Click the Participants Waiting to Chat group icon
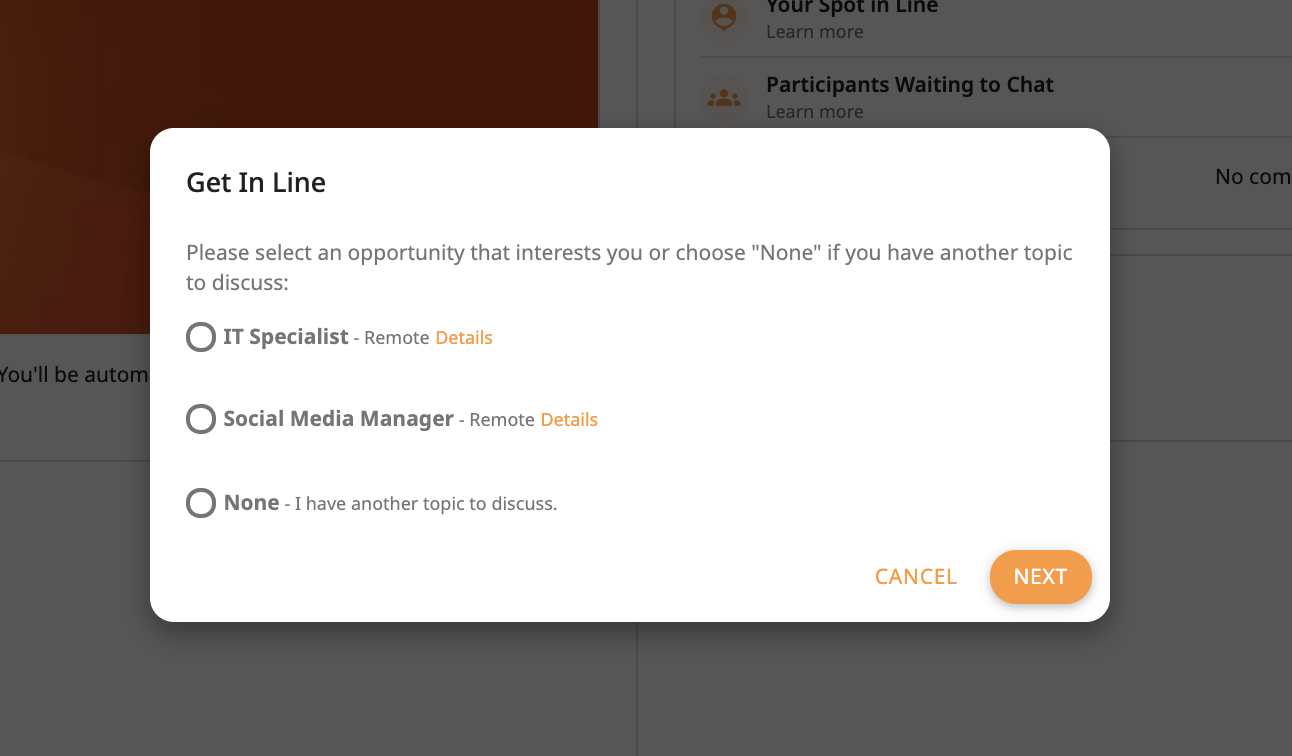 click(x=723, y=98)
